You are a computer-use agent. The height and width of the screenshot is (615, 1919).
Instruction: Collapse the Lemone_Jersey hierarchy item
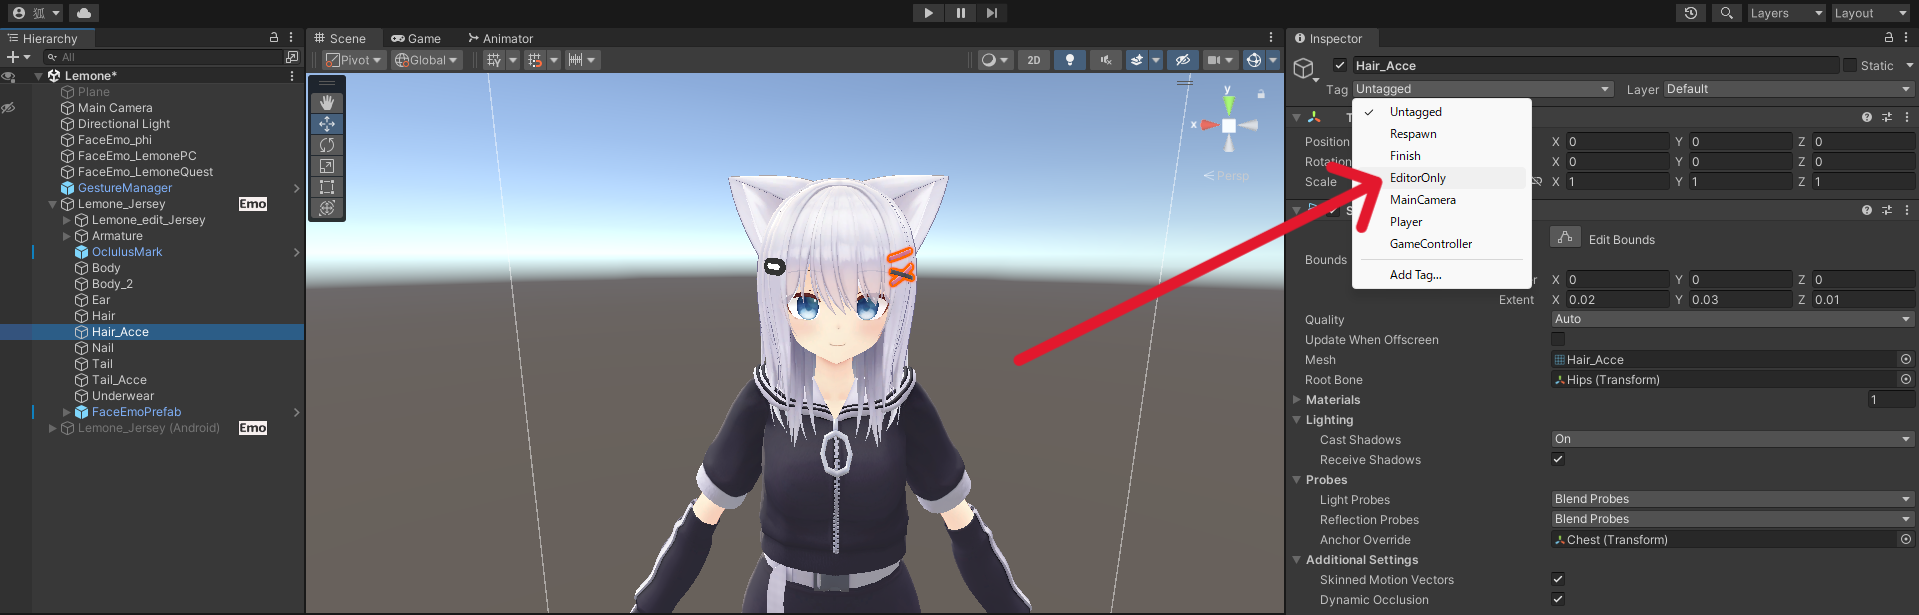53,204
